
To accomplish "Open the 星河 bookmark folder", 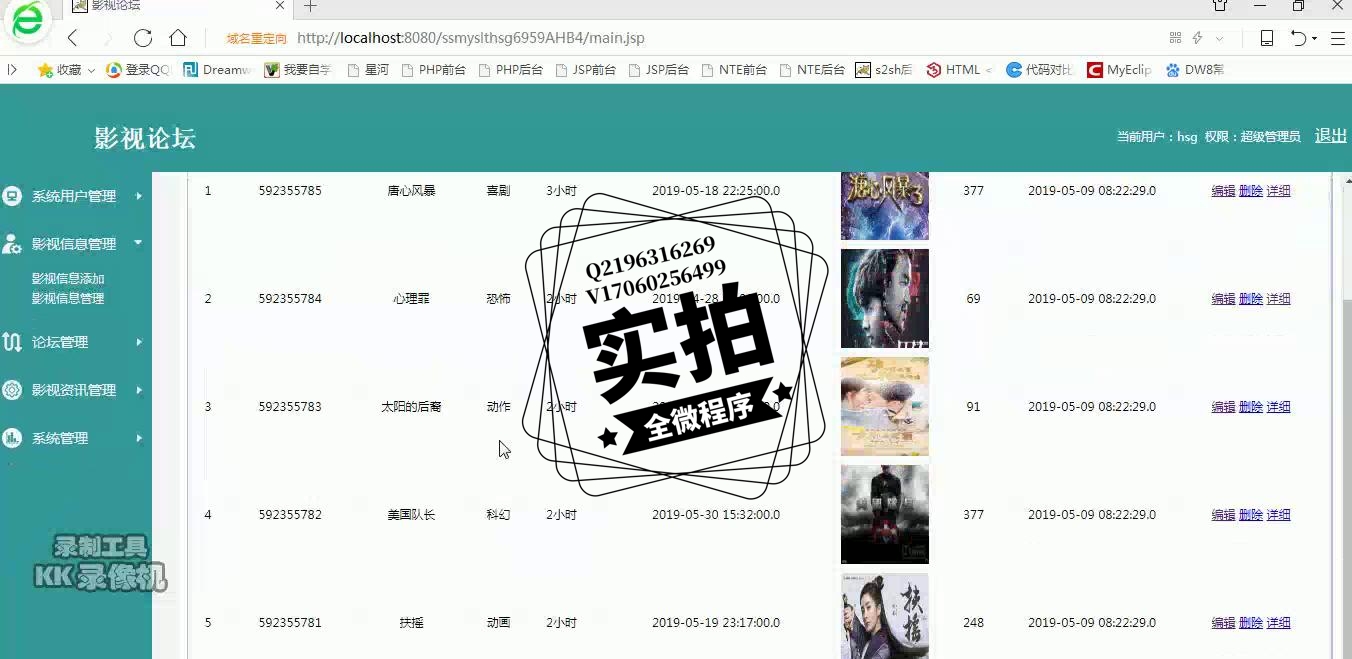I will point(368,70).
